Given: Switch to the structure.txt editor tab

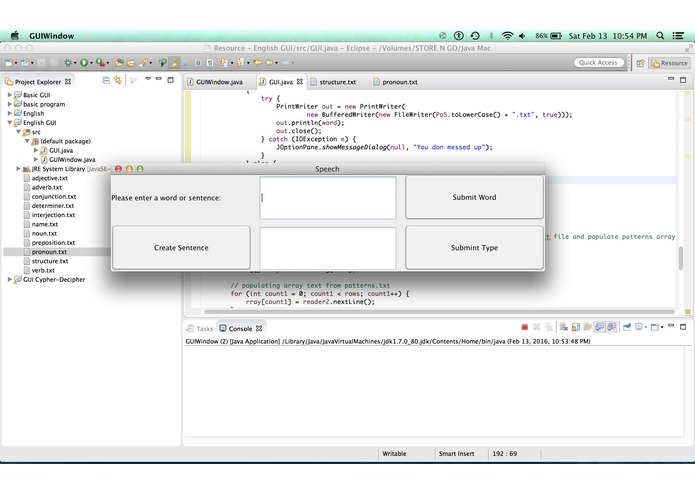Looking at the screenshot, I should point(333,82).
